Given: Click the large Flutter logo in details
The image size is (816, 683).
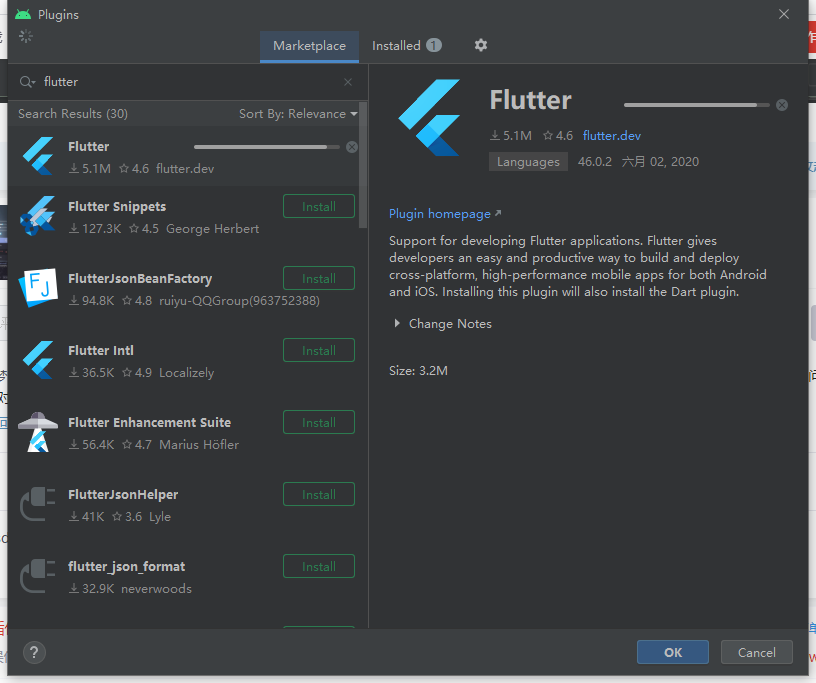Looking at the screenshot, I should click(429, 118).
